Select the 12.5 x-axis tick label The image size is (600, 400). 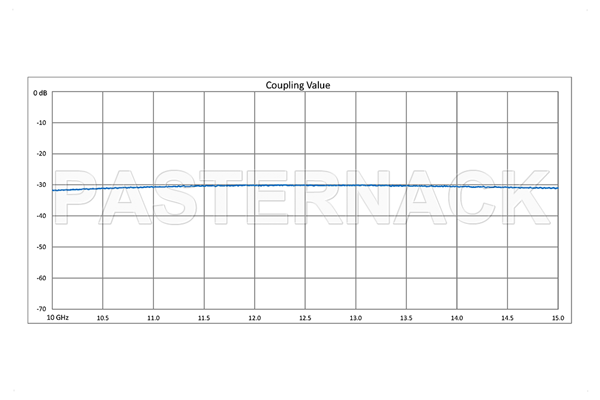pos(305,318)
